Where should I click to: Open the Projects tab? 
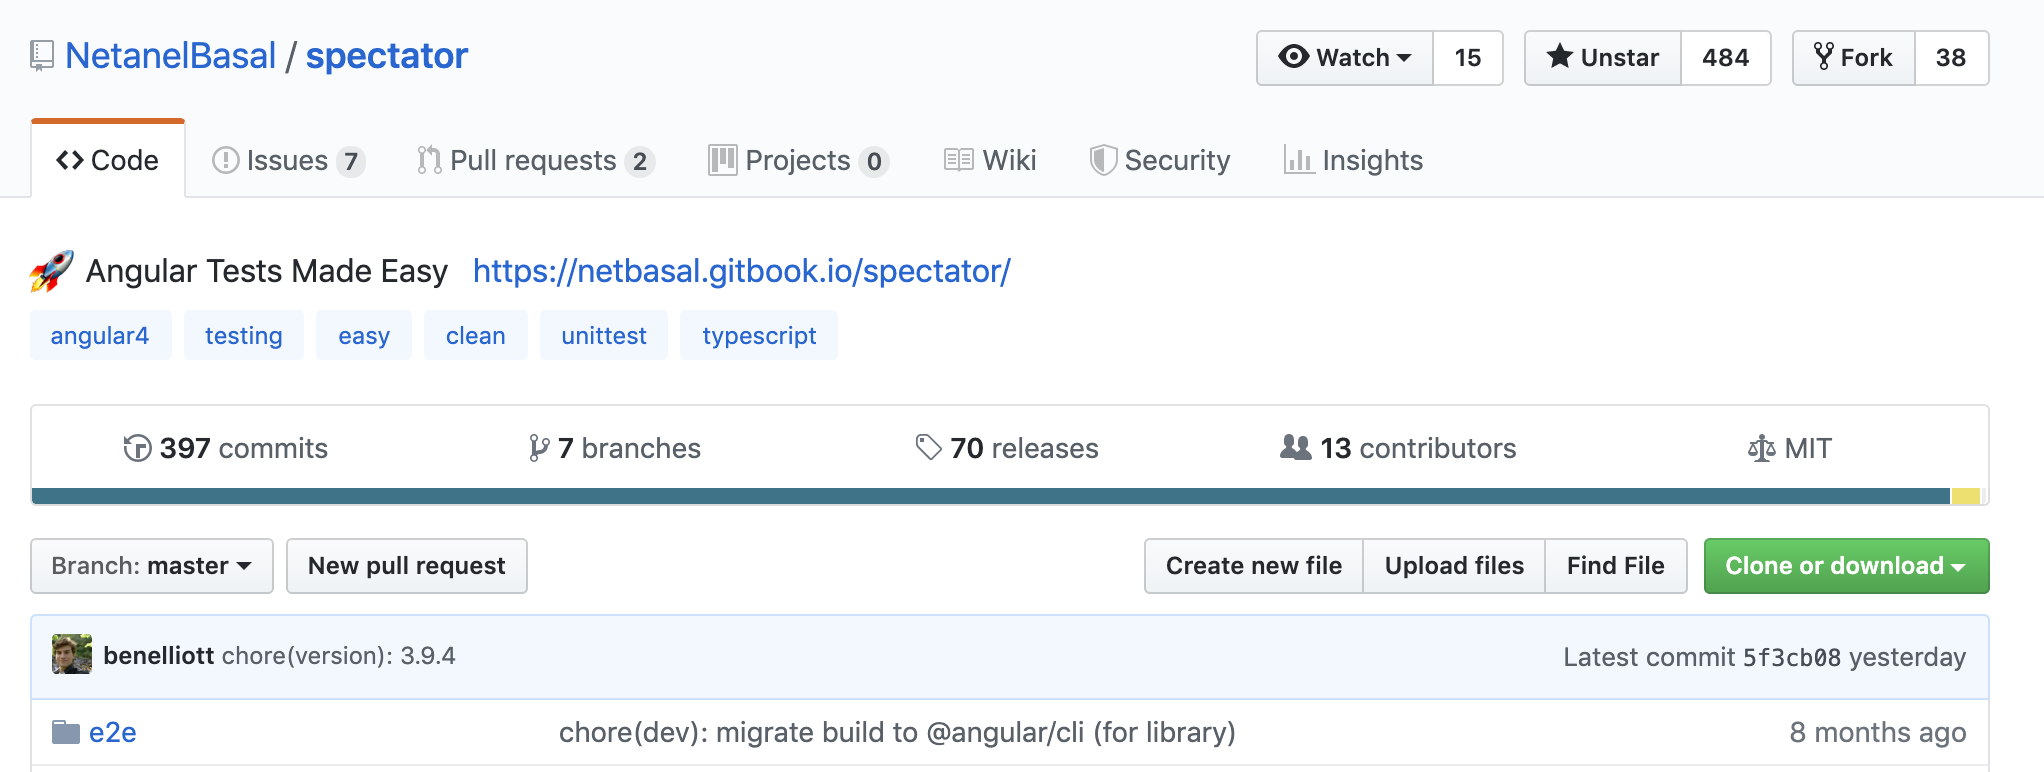(798, 160)
